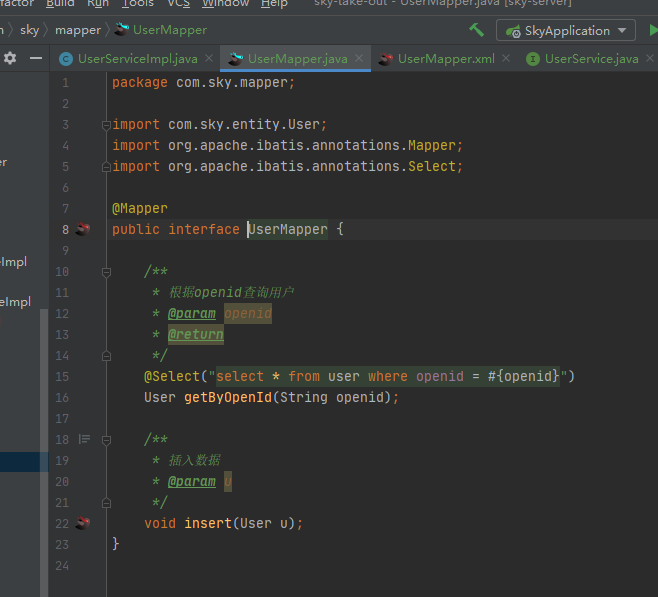The image size is (658, 597).
Task: Collapse the imports fold marker on line 3
Action: tap(106, 125)
